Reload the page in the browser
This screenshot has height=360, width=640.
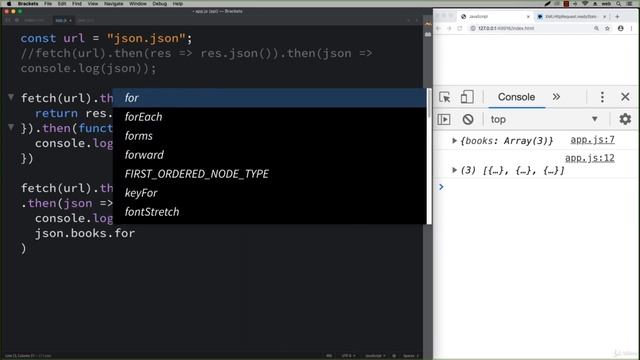click(460, 29)
